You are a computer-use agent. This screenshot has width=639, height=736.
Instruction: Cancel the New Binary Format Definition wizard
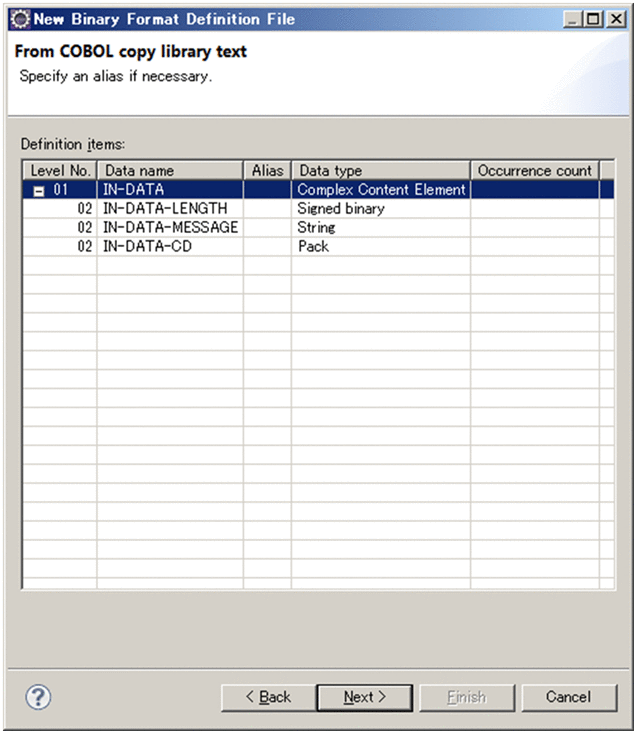[569, 697]
